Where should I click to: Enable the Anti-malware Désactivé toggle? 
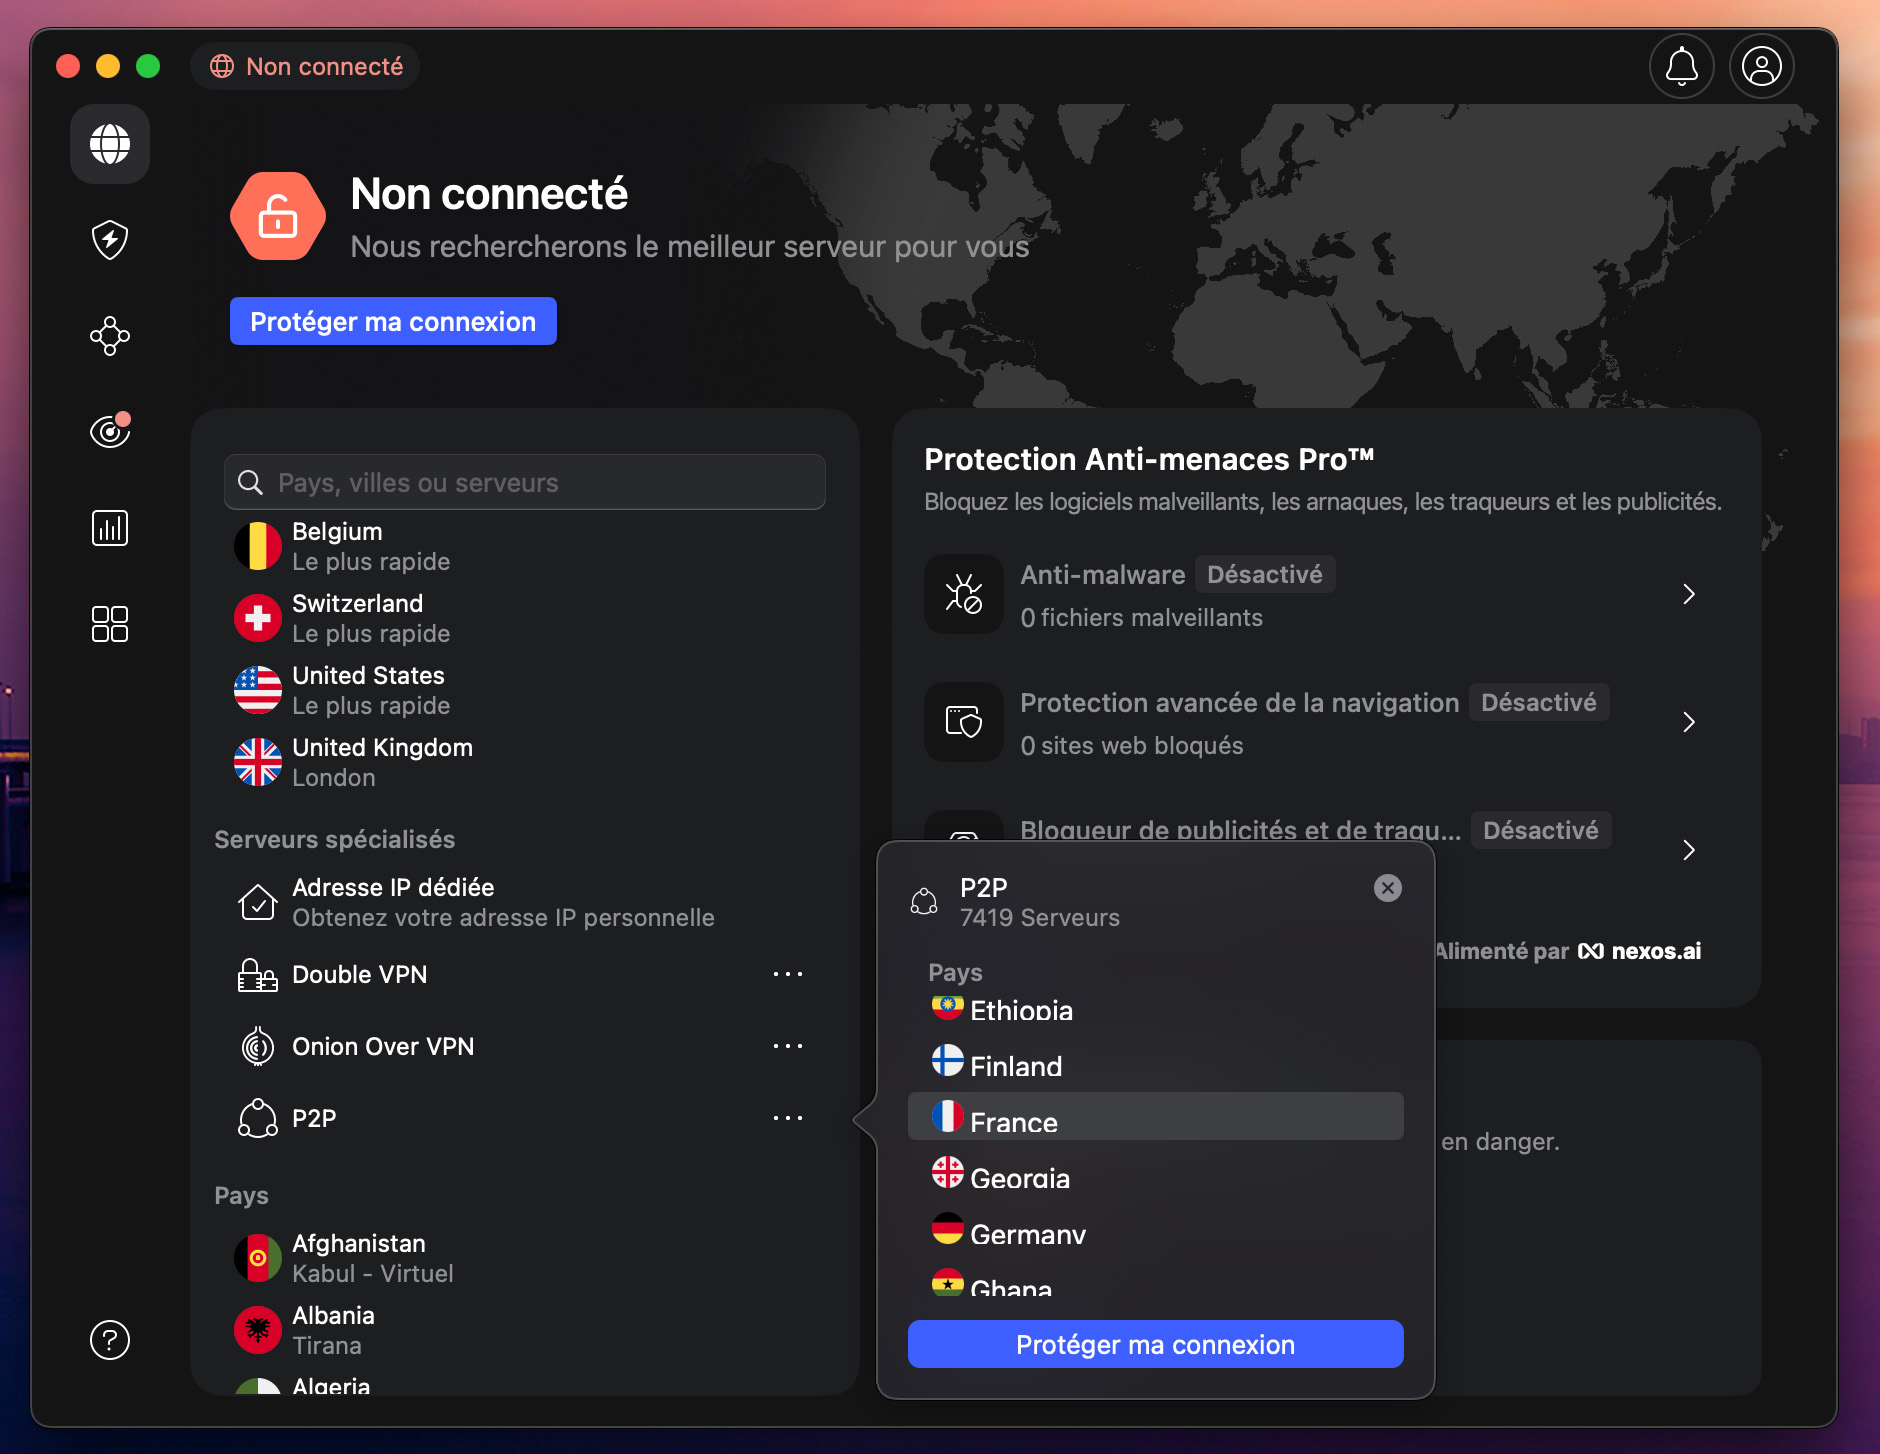[x=1264, y=574]
